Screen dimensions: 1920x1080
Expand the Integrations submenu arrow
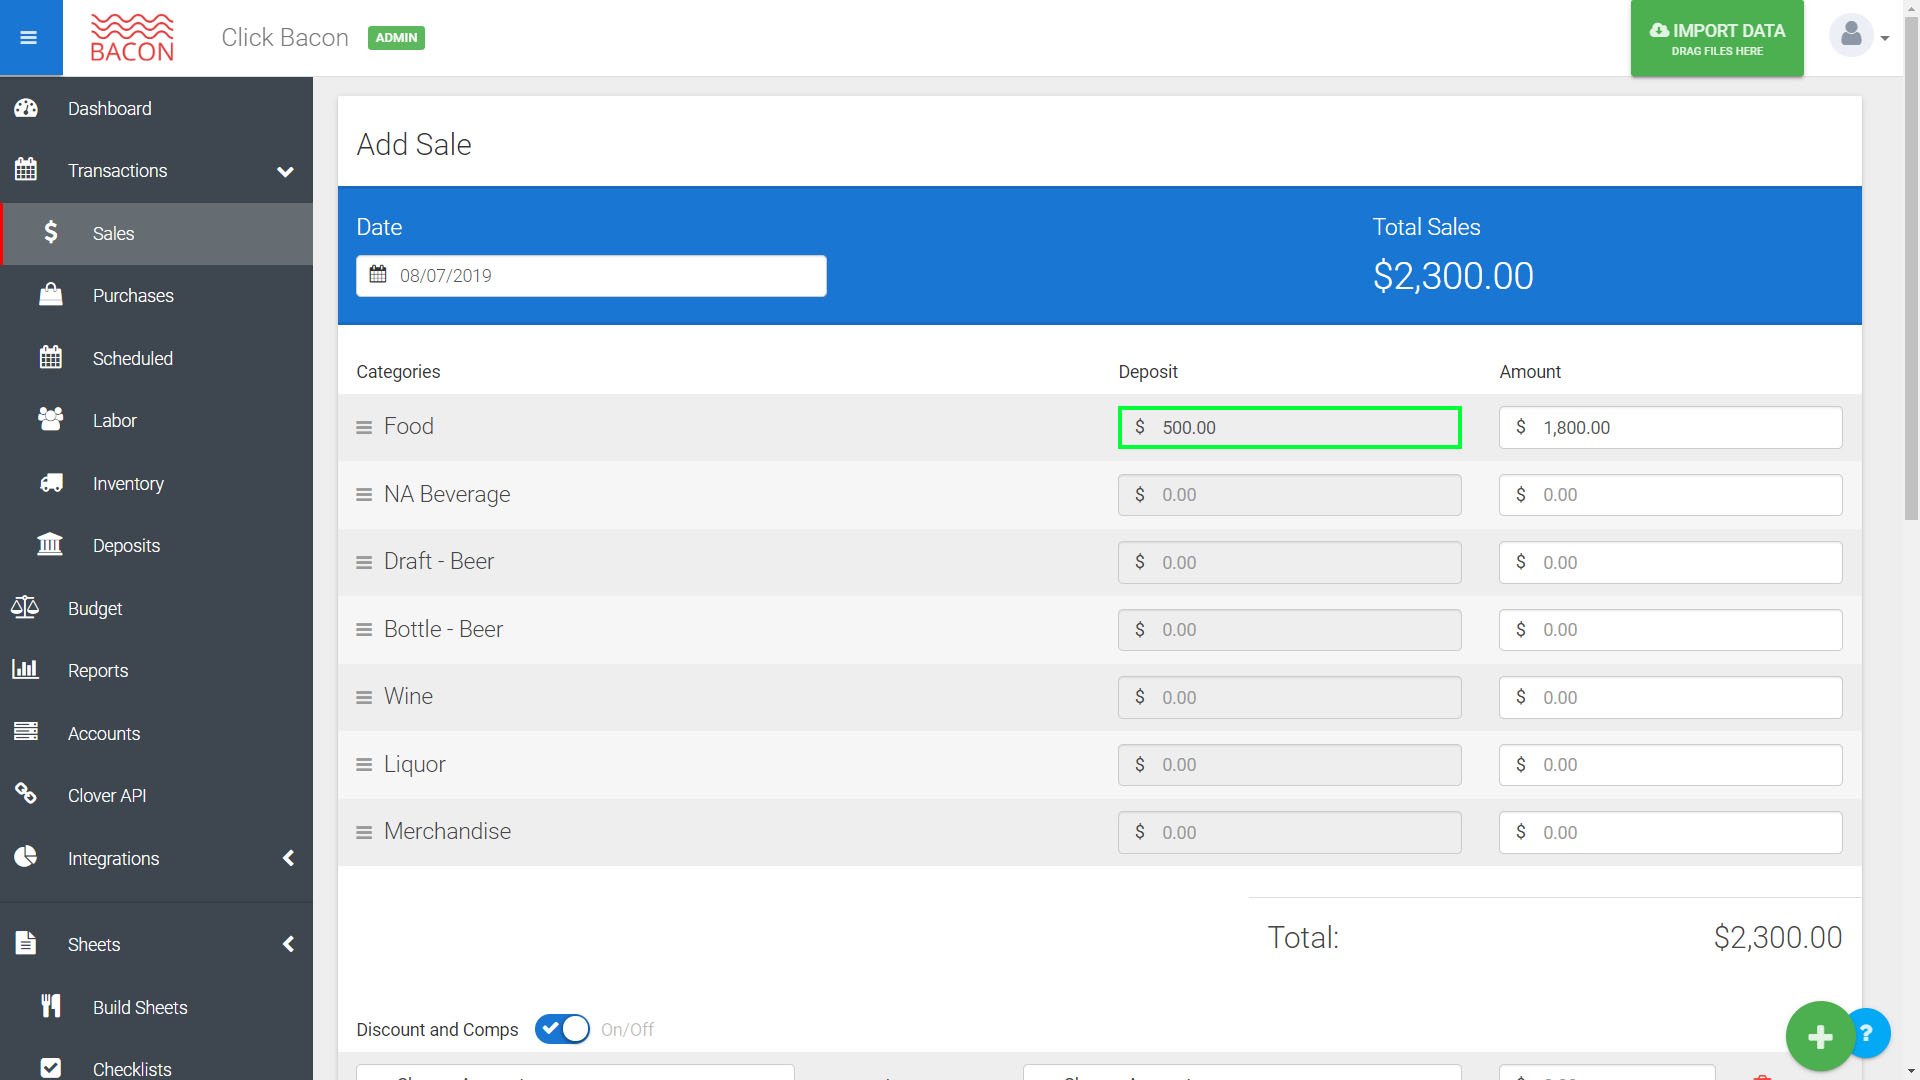coord(288,858)
